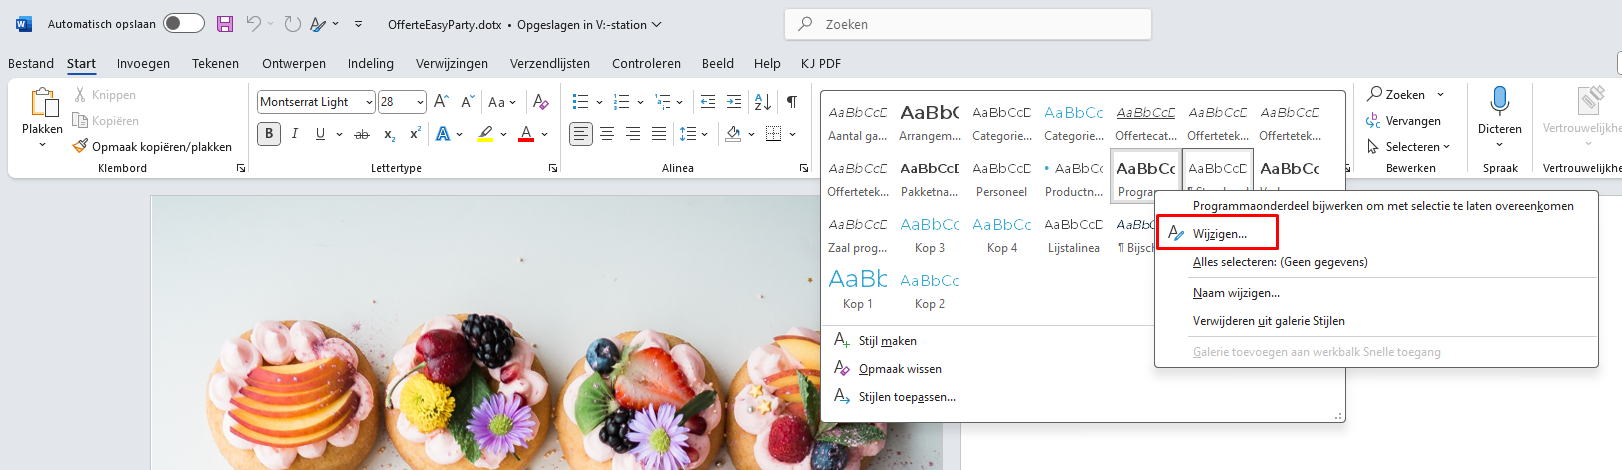Click the Opmaak wissen option

(x=900, y=369)
